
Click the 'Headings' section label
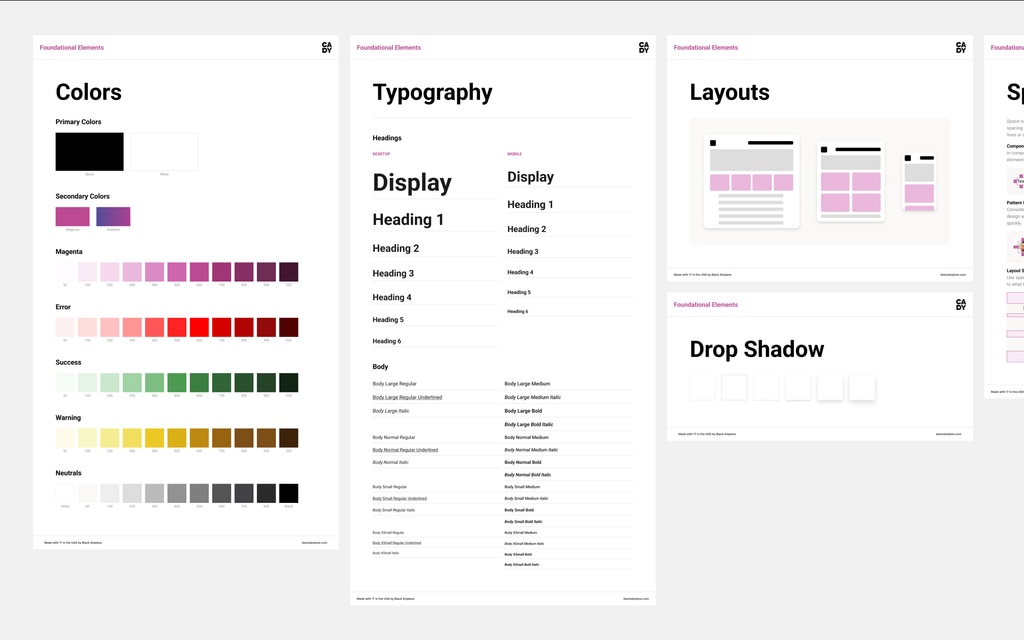(x=387, y=138)
